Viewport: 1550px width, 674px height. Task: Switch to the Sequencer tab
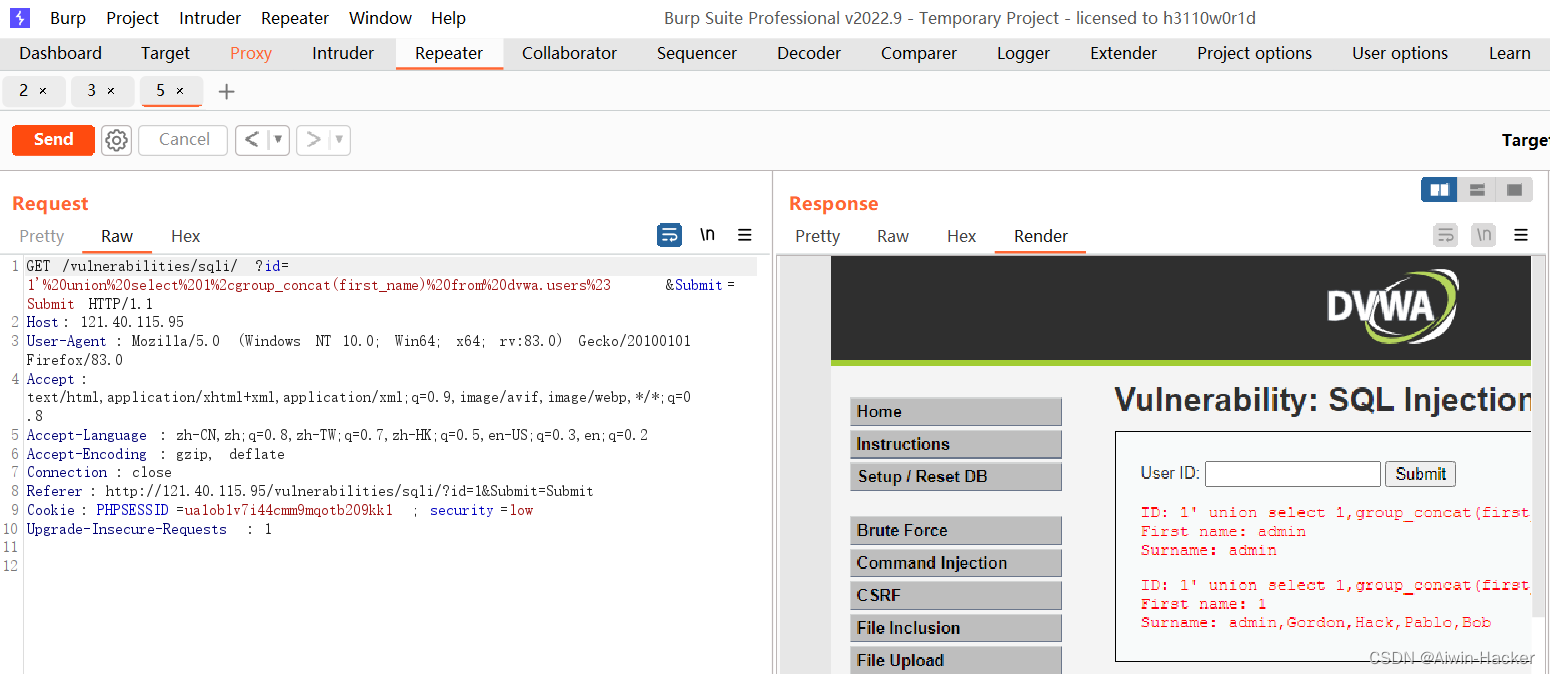click(697, 54)
